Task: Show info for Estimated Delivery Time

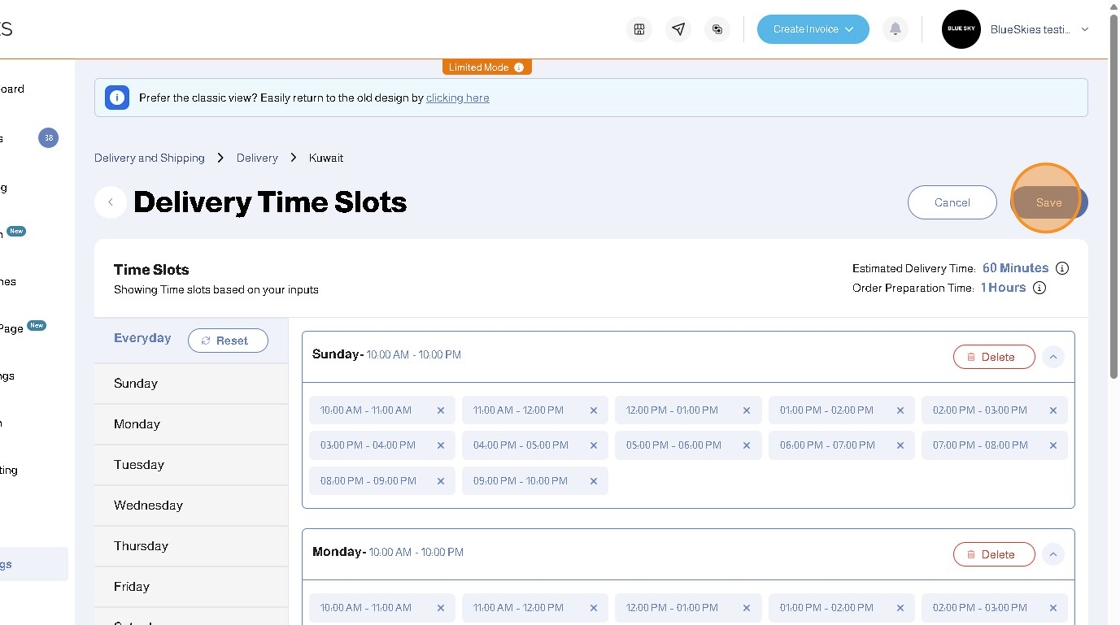Action: tap(1062, 269)
